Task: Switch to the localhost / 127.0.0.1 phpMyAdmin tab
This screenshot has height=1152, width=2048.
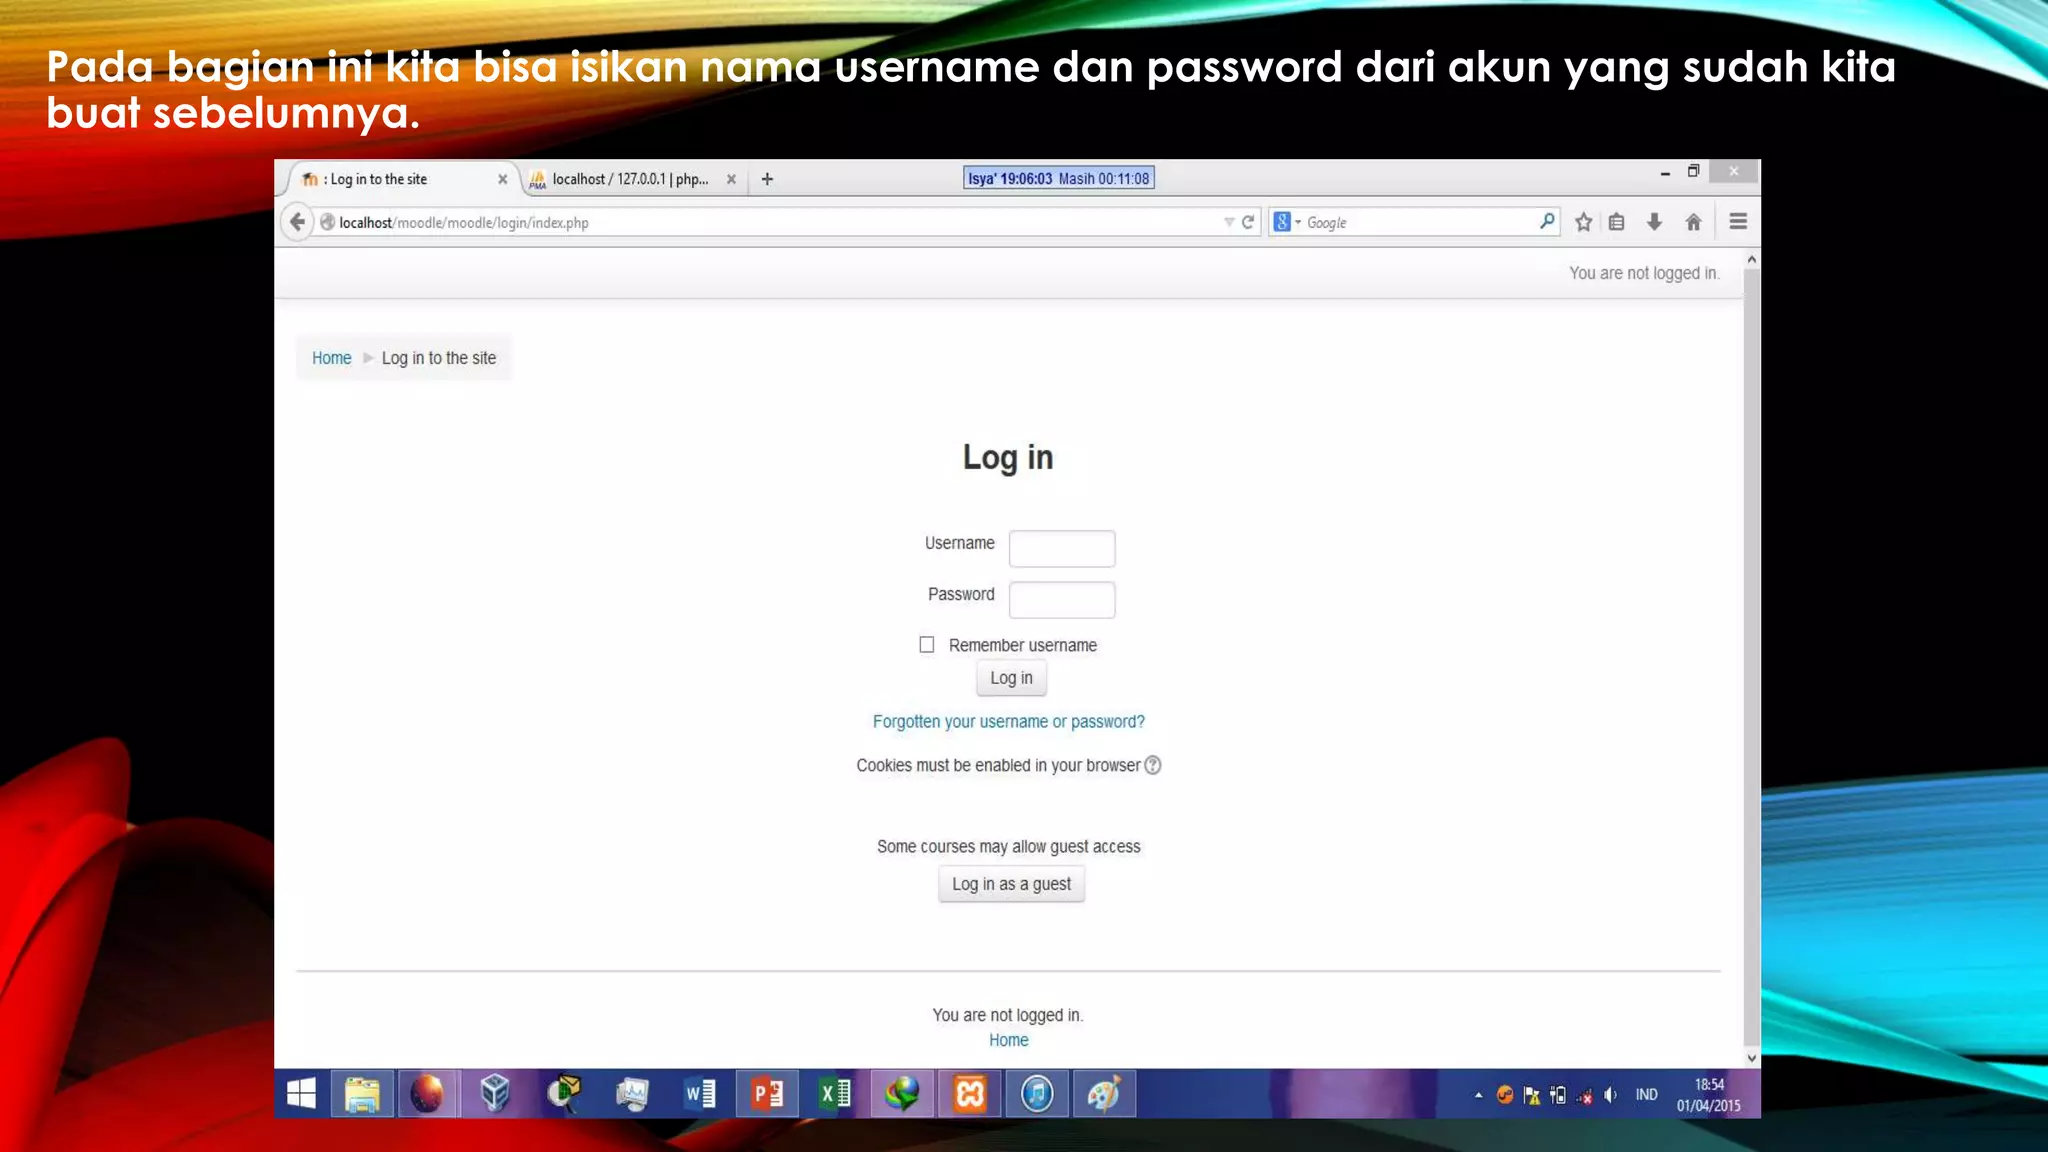Action: click(x=630, y=179)
